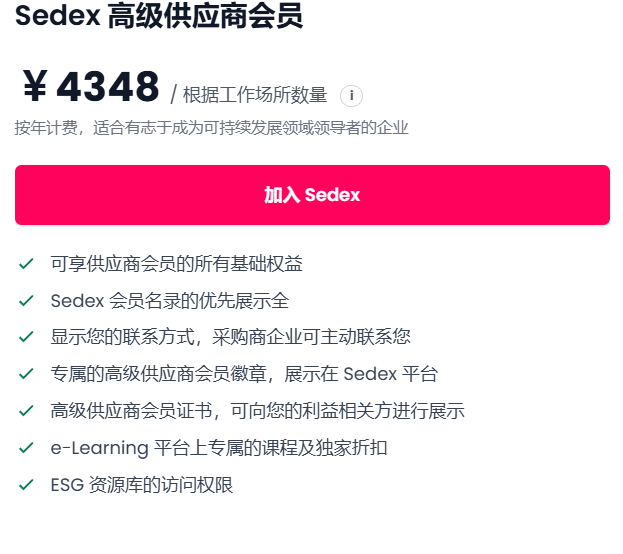Click the ¥4348 price amount
The height and width of the screenshot is (554, 623).
[90, 88]
